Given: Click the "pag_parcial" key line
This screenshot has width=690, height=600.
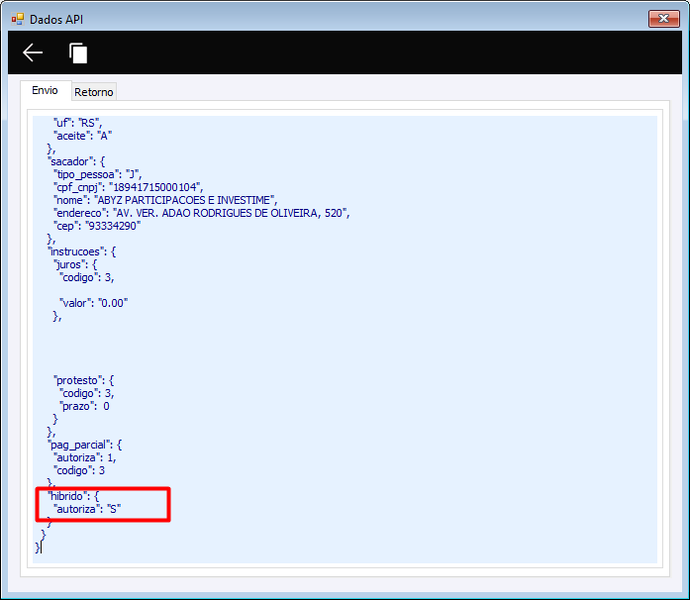Looking at the screenshot, I should pos(84,445).
